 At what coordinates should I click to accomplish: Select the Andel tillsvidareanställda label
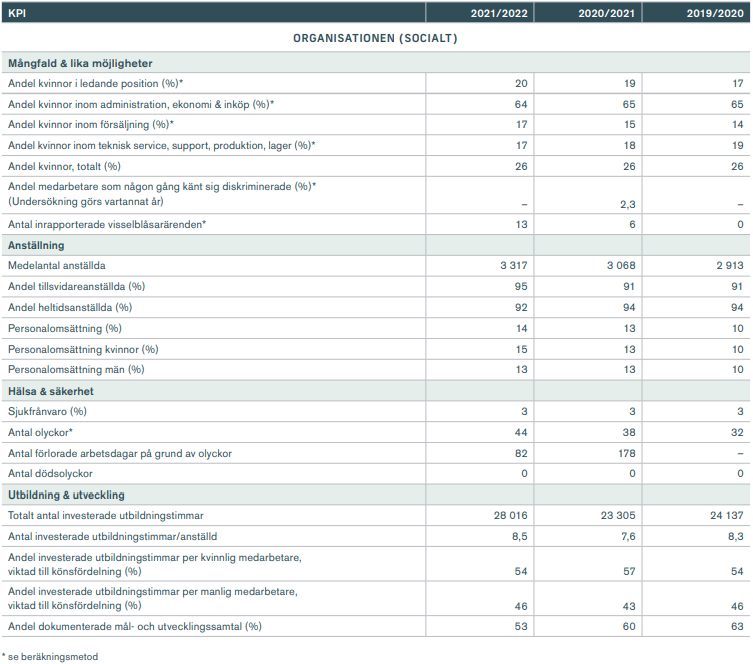point(76,287)
